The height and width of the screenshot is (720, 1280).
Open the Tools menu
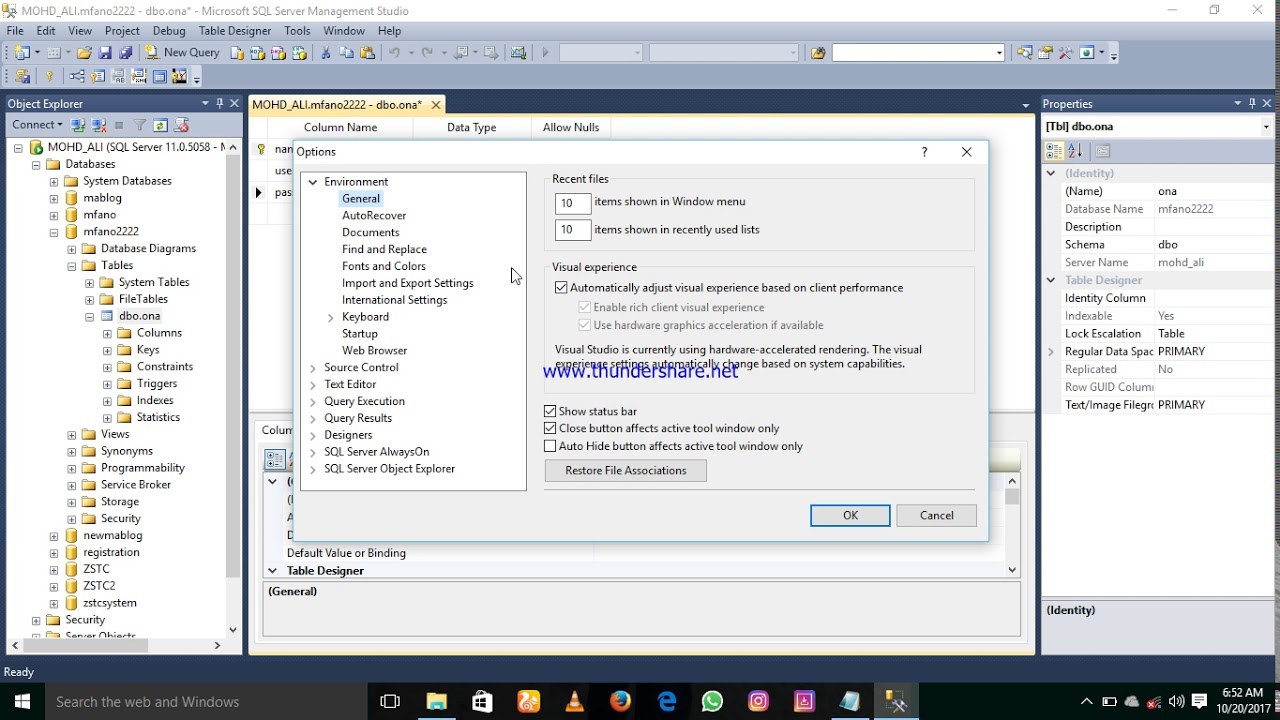pos(297,31)
